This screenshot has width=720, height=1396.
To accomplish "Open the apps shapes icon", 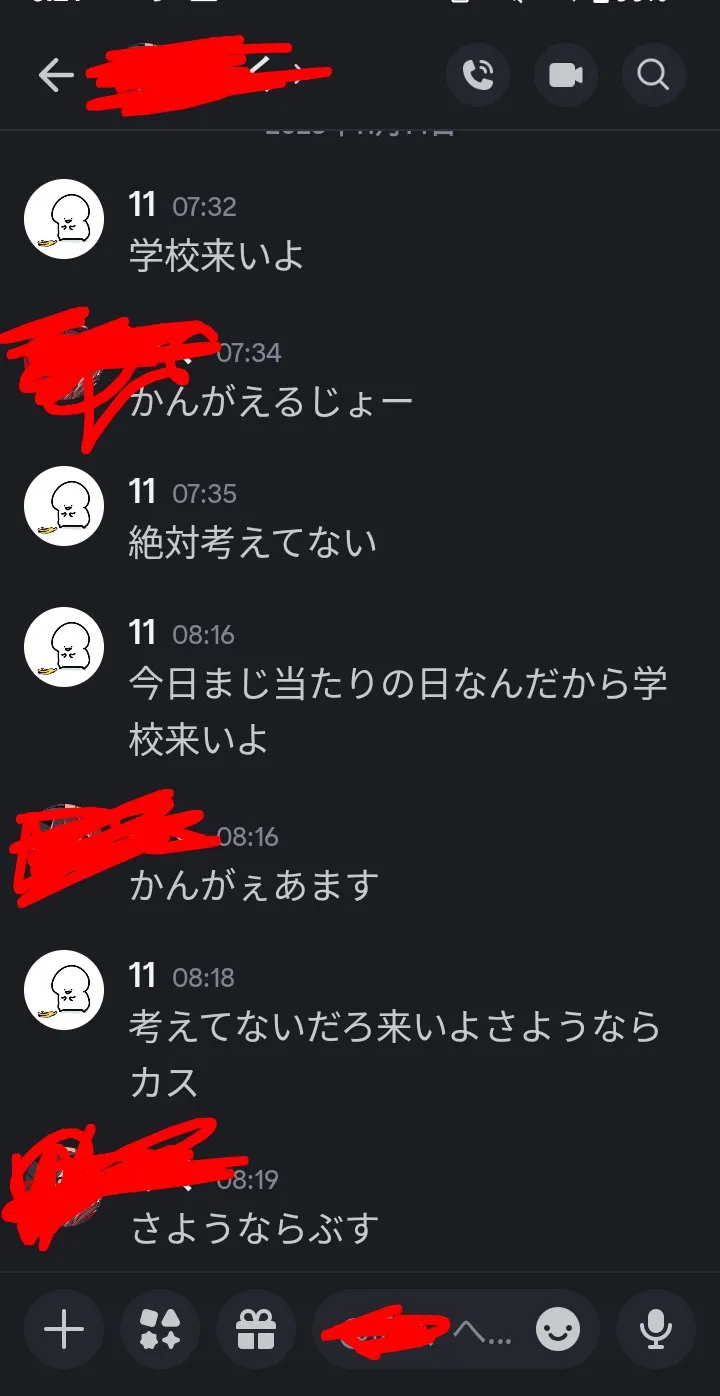I will pyautogui.click(x=160, y=1329).
